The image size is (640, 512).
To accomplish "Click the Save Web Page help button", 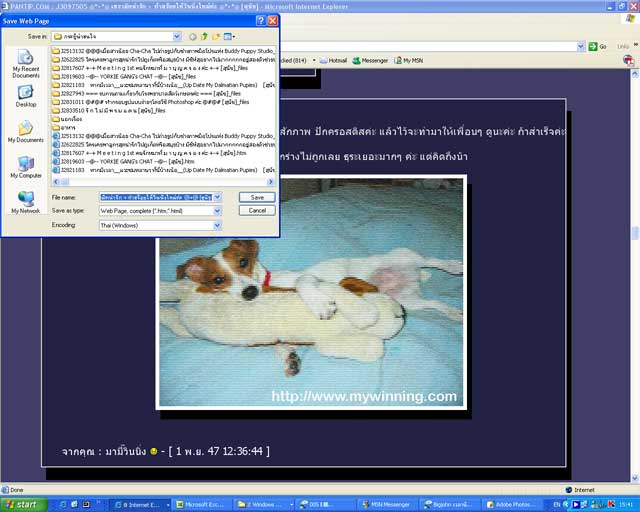I will 260,21.
